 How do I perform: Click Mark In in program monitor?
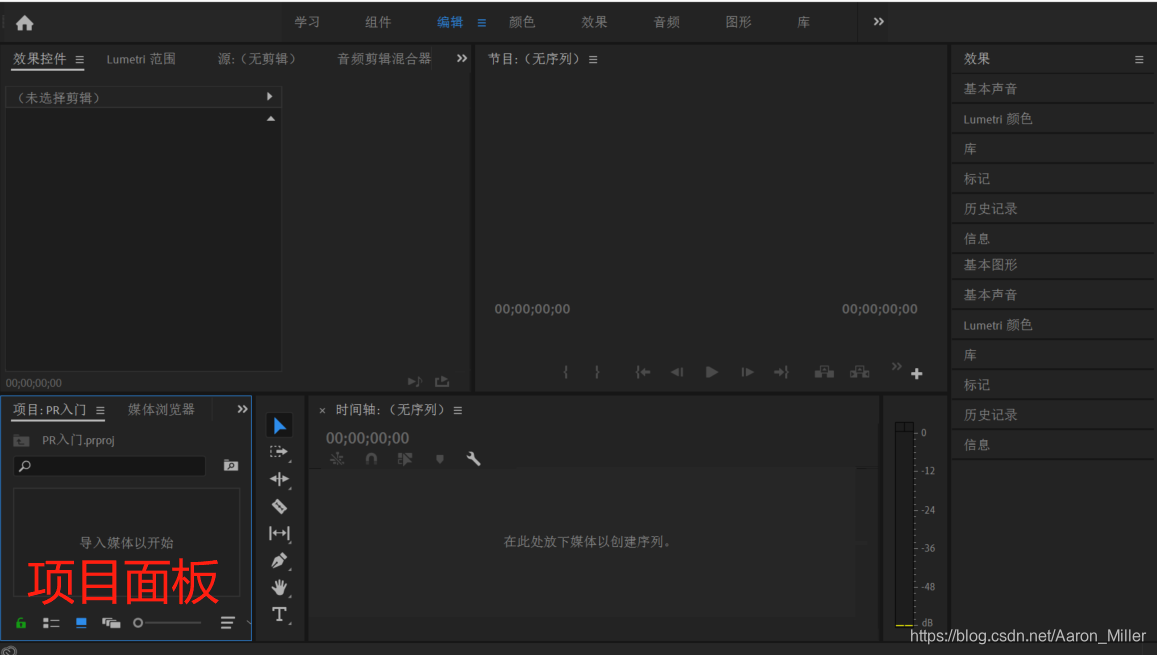tap(566, 372)
